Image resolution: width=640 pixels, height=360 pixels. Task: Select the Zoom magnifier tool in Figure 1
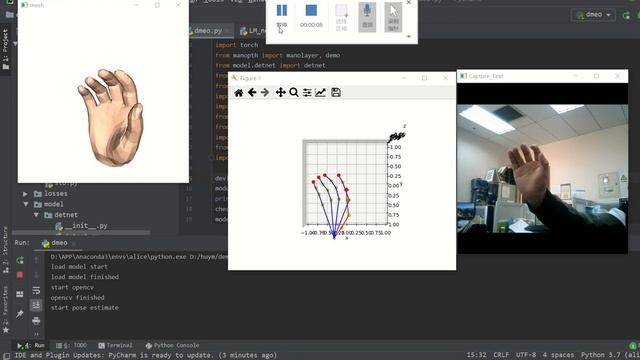[x=293, y=93]
